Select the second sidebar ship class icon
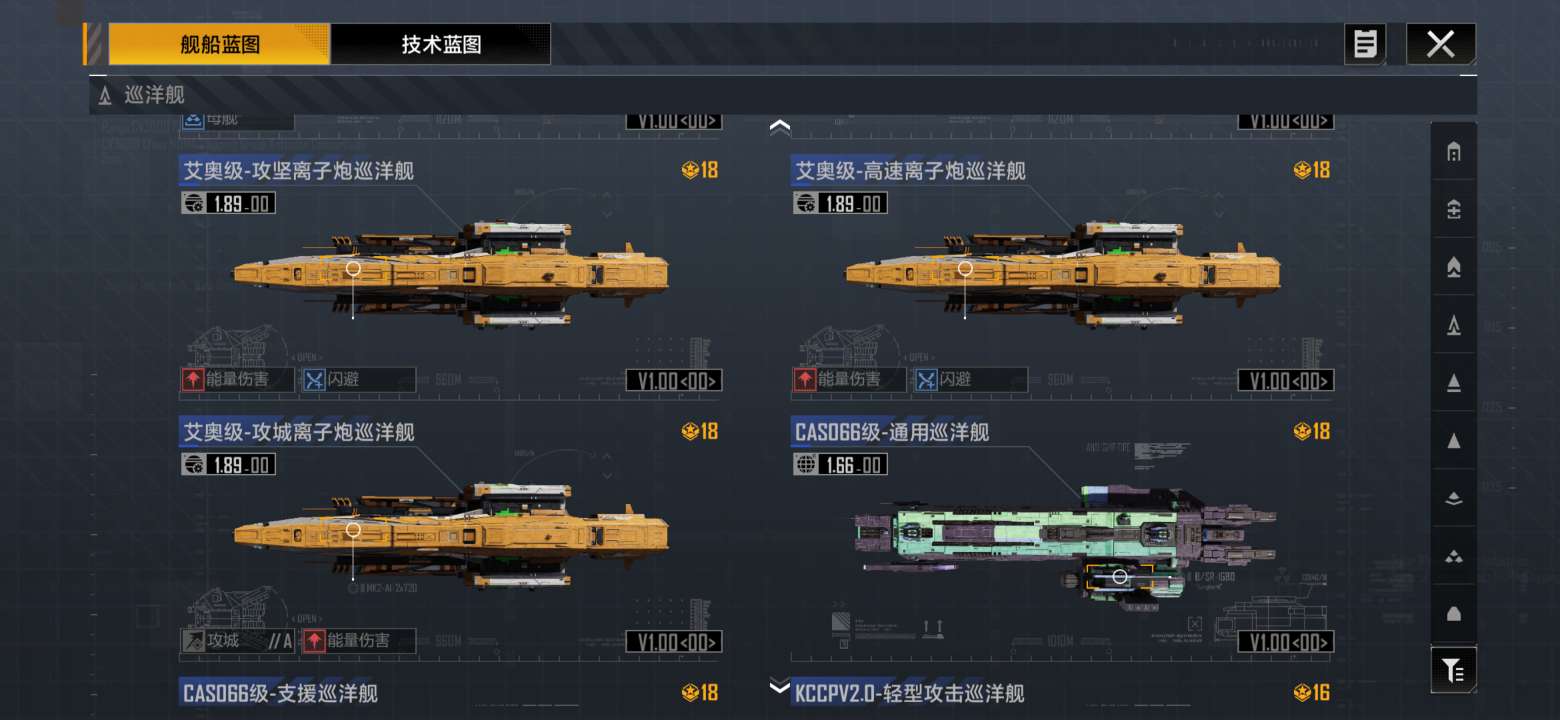This screenshot has height=720, width=1560. [x=1454, y=209]
